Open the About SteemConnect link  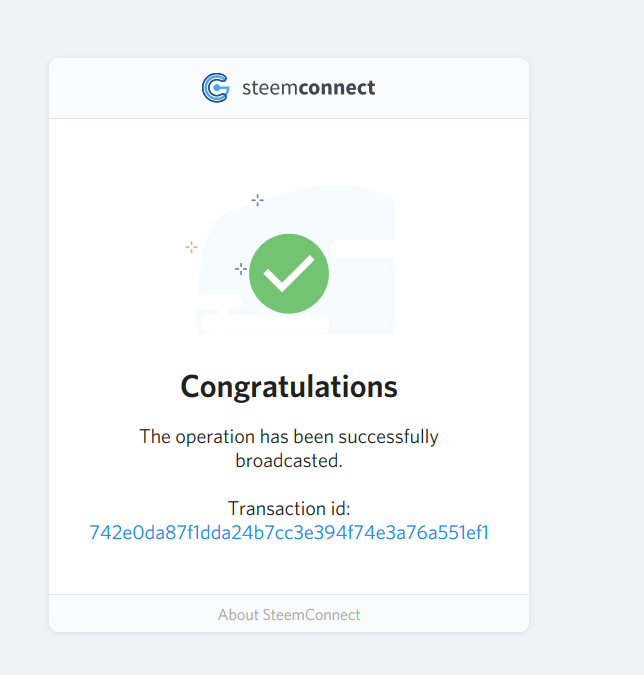289,614
